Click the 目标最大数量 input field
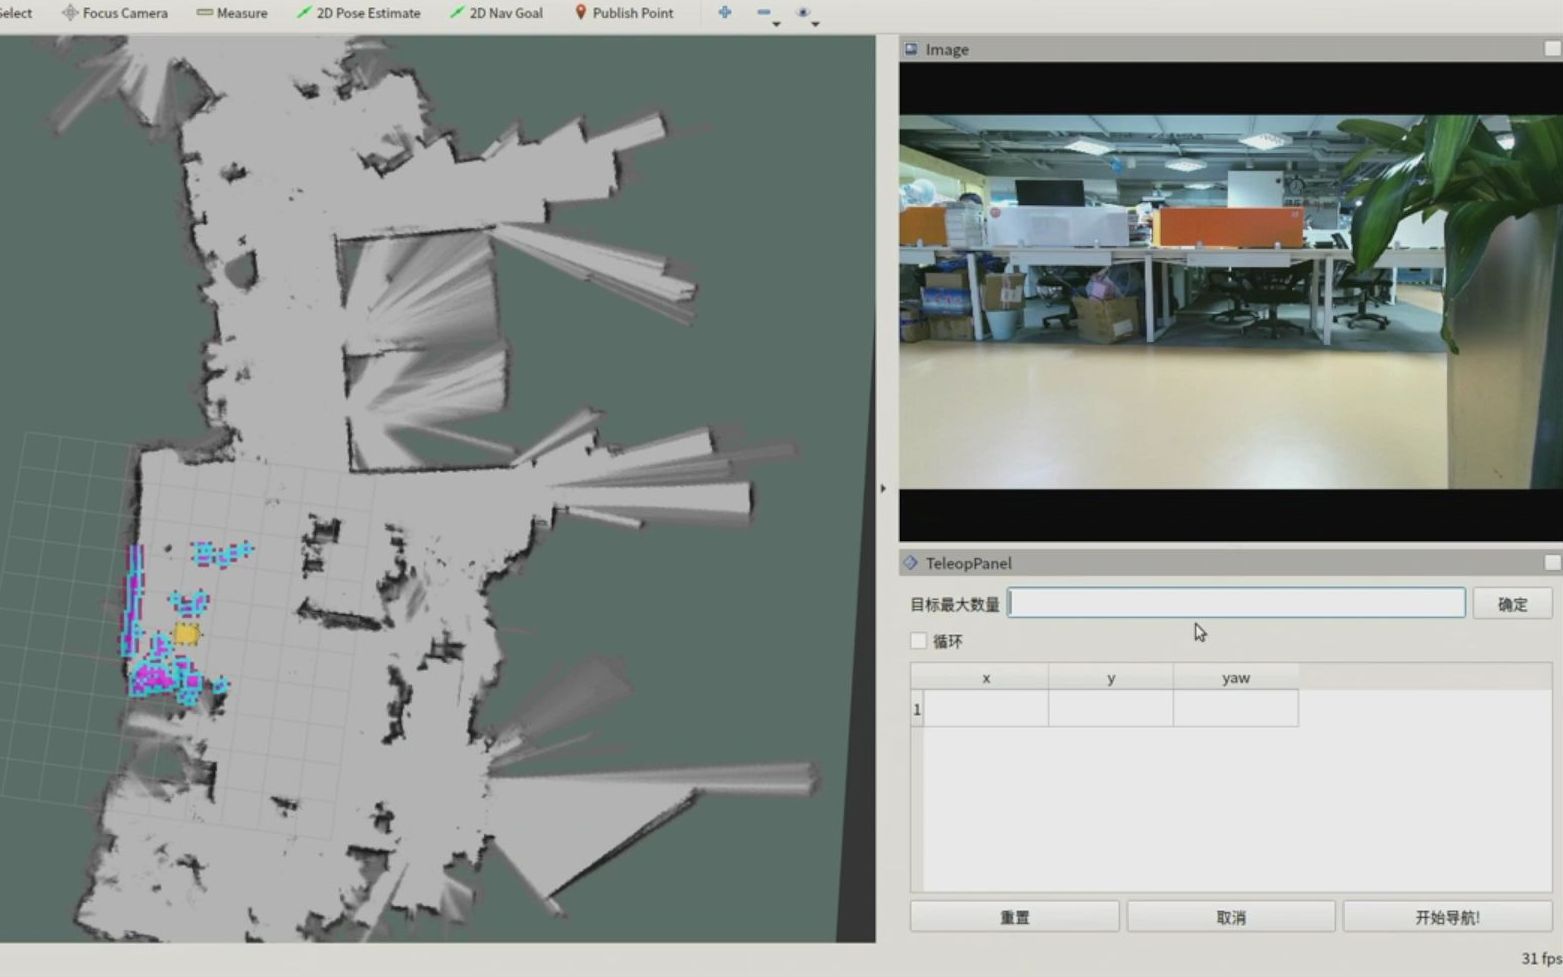Screen dimensions: 1563x977 point(1236,603)
